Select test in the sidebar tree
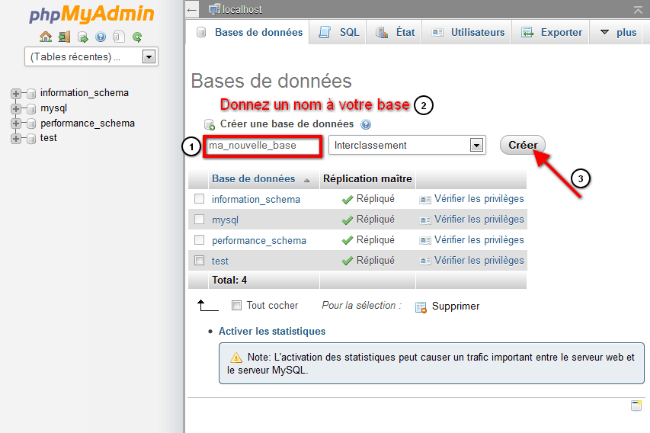The width and height of the screenshot is (650, 433). [49, 138]
